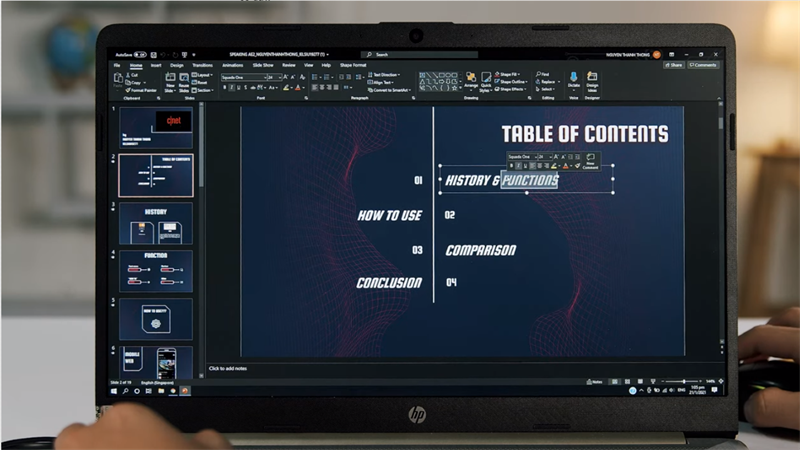The width and height of the screenshot is (800, 450).
Task: Click Decrease Font Size icon
Action: tap(293, 77)
